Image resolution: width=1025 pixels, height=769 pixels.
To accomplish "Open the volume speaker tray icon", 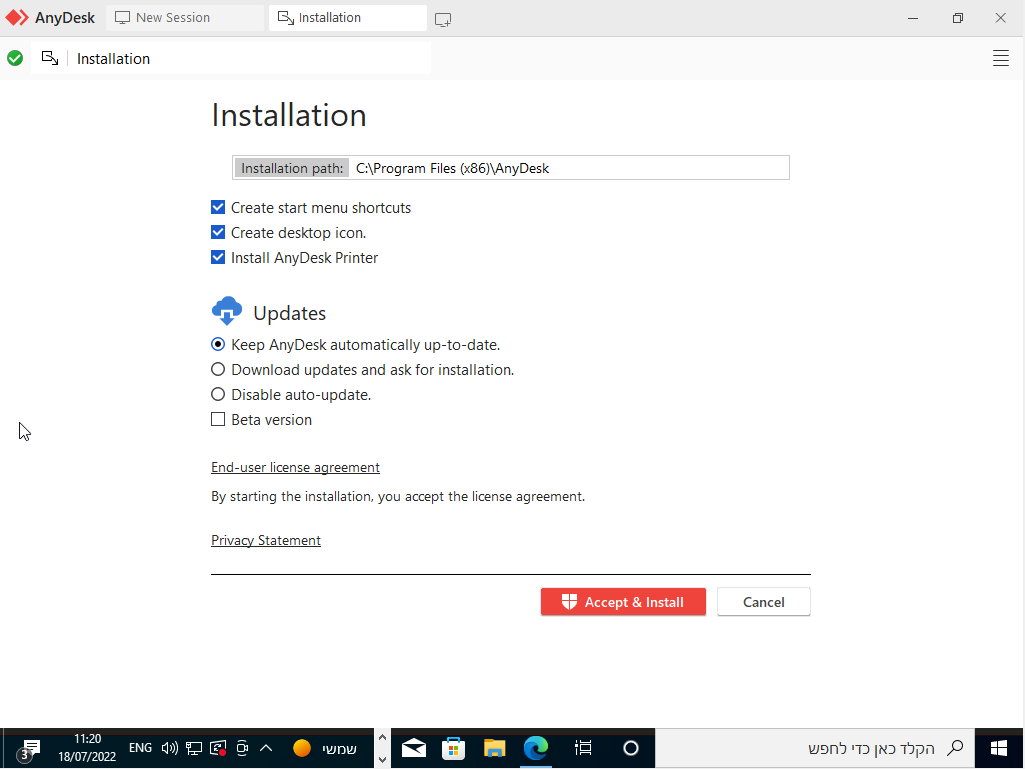I will pyautogui.click(x=170, y=748).
